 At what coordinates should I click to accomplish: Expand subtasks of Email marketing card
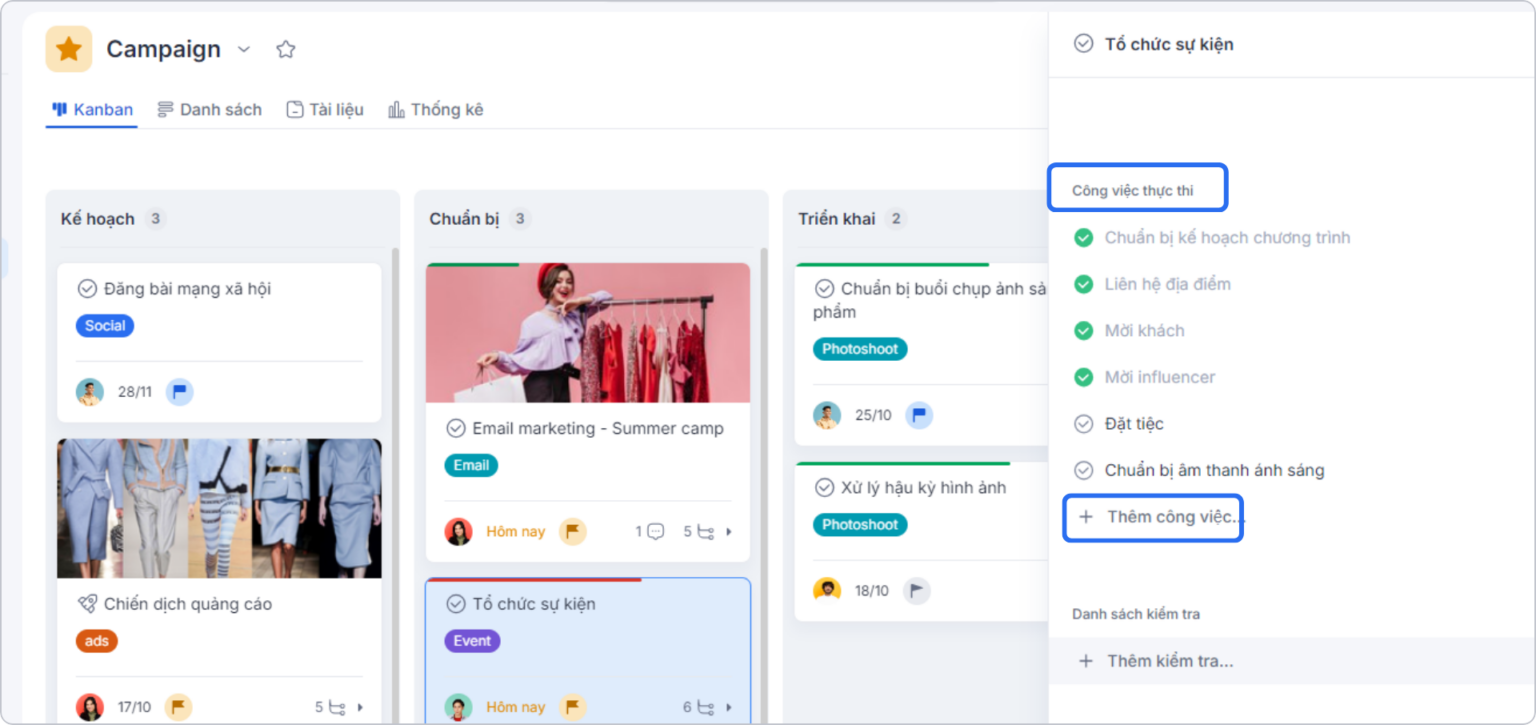[729, 531]
